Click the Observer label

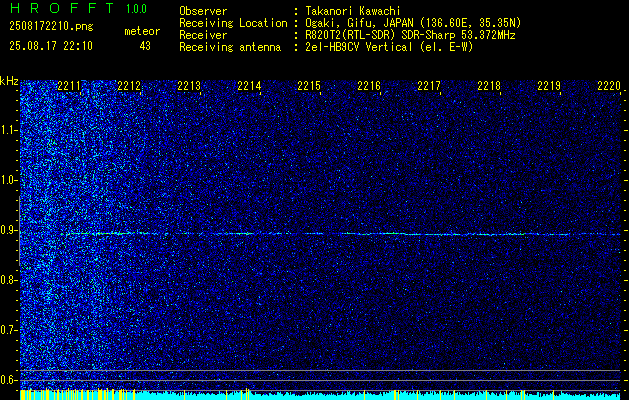coord(203,11)
